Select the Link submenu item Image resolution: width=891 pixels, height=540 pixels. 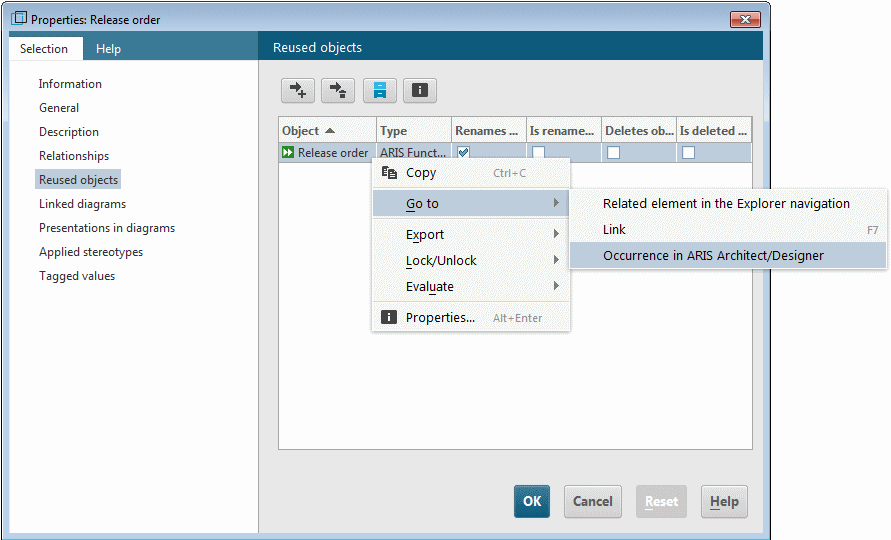tap(728, 230)
